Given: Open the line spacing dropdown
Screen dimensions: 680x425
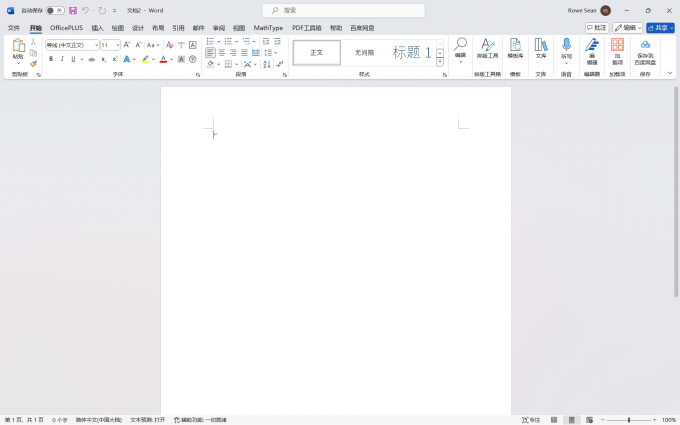Looking at the screenshot, I should (x=271, y=52).
